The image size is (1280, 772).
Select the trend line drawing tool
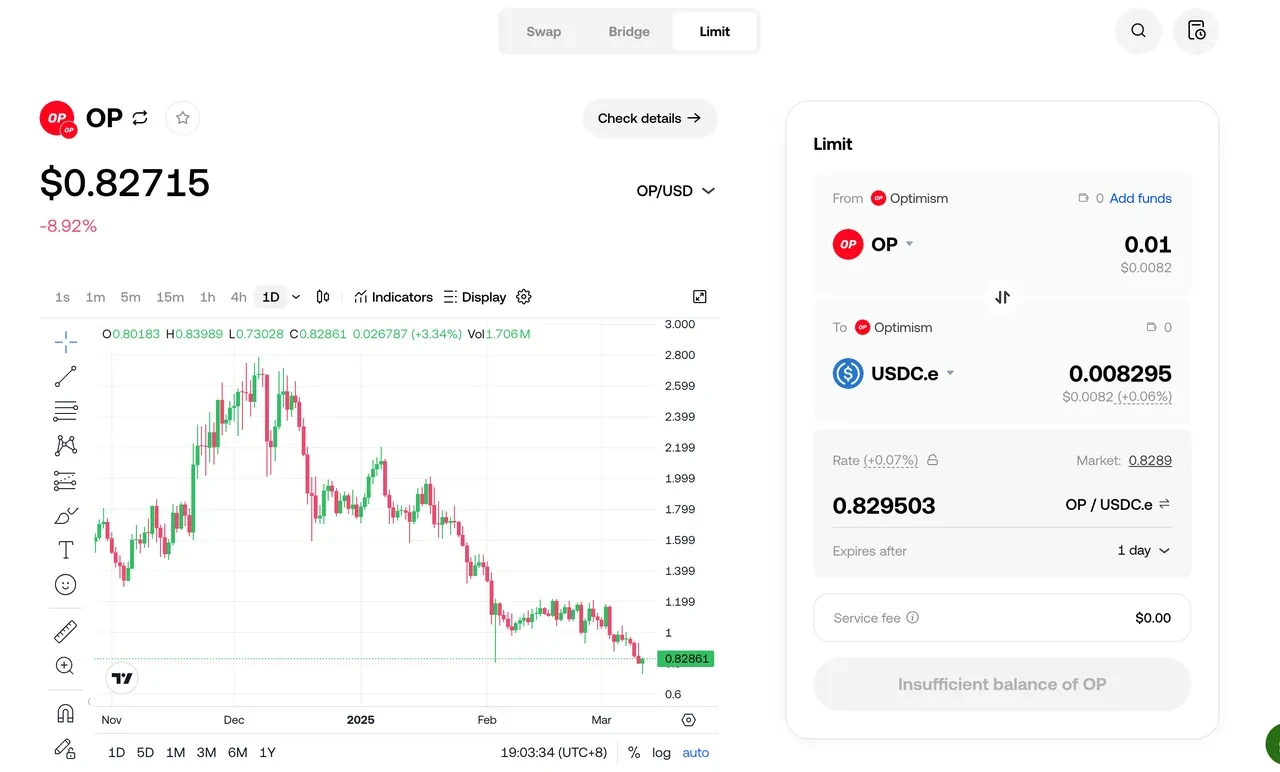(x=66, y=377)
